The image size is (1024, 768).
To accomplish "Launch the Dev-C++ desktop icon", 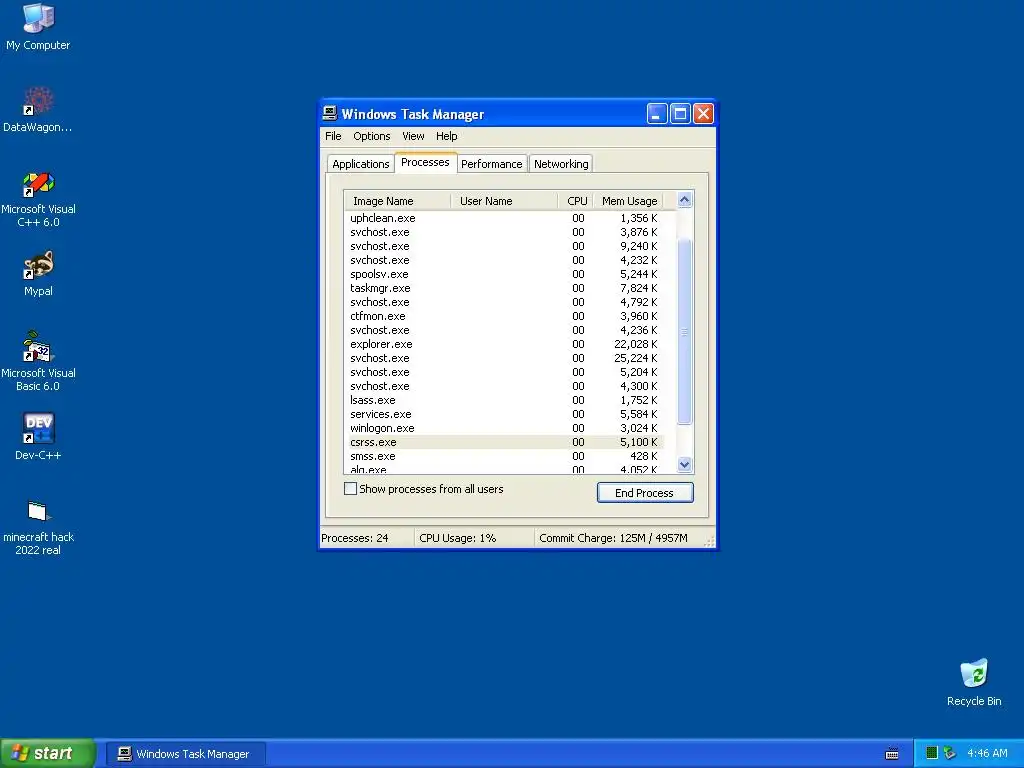I will pyautogui.click(x=38, y=436).
